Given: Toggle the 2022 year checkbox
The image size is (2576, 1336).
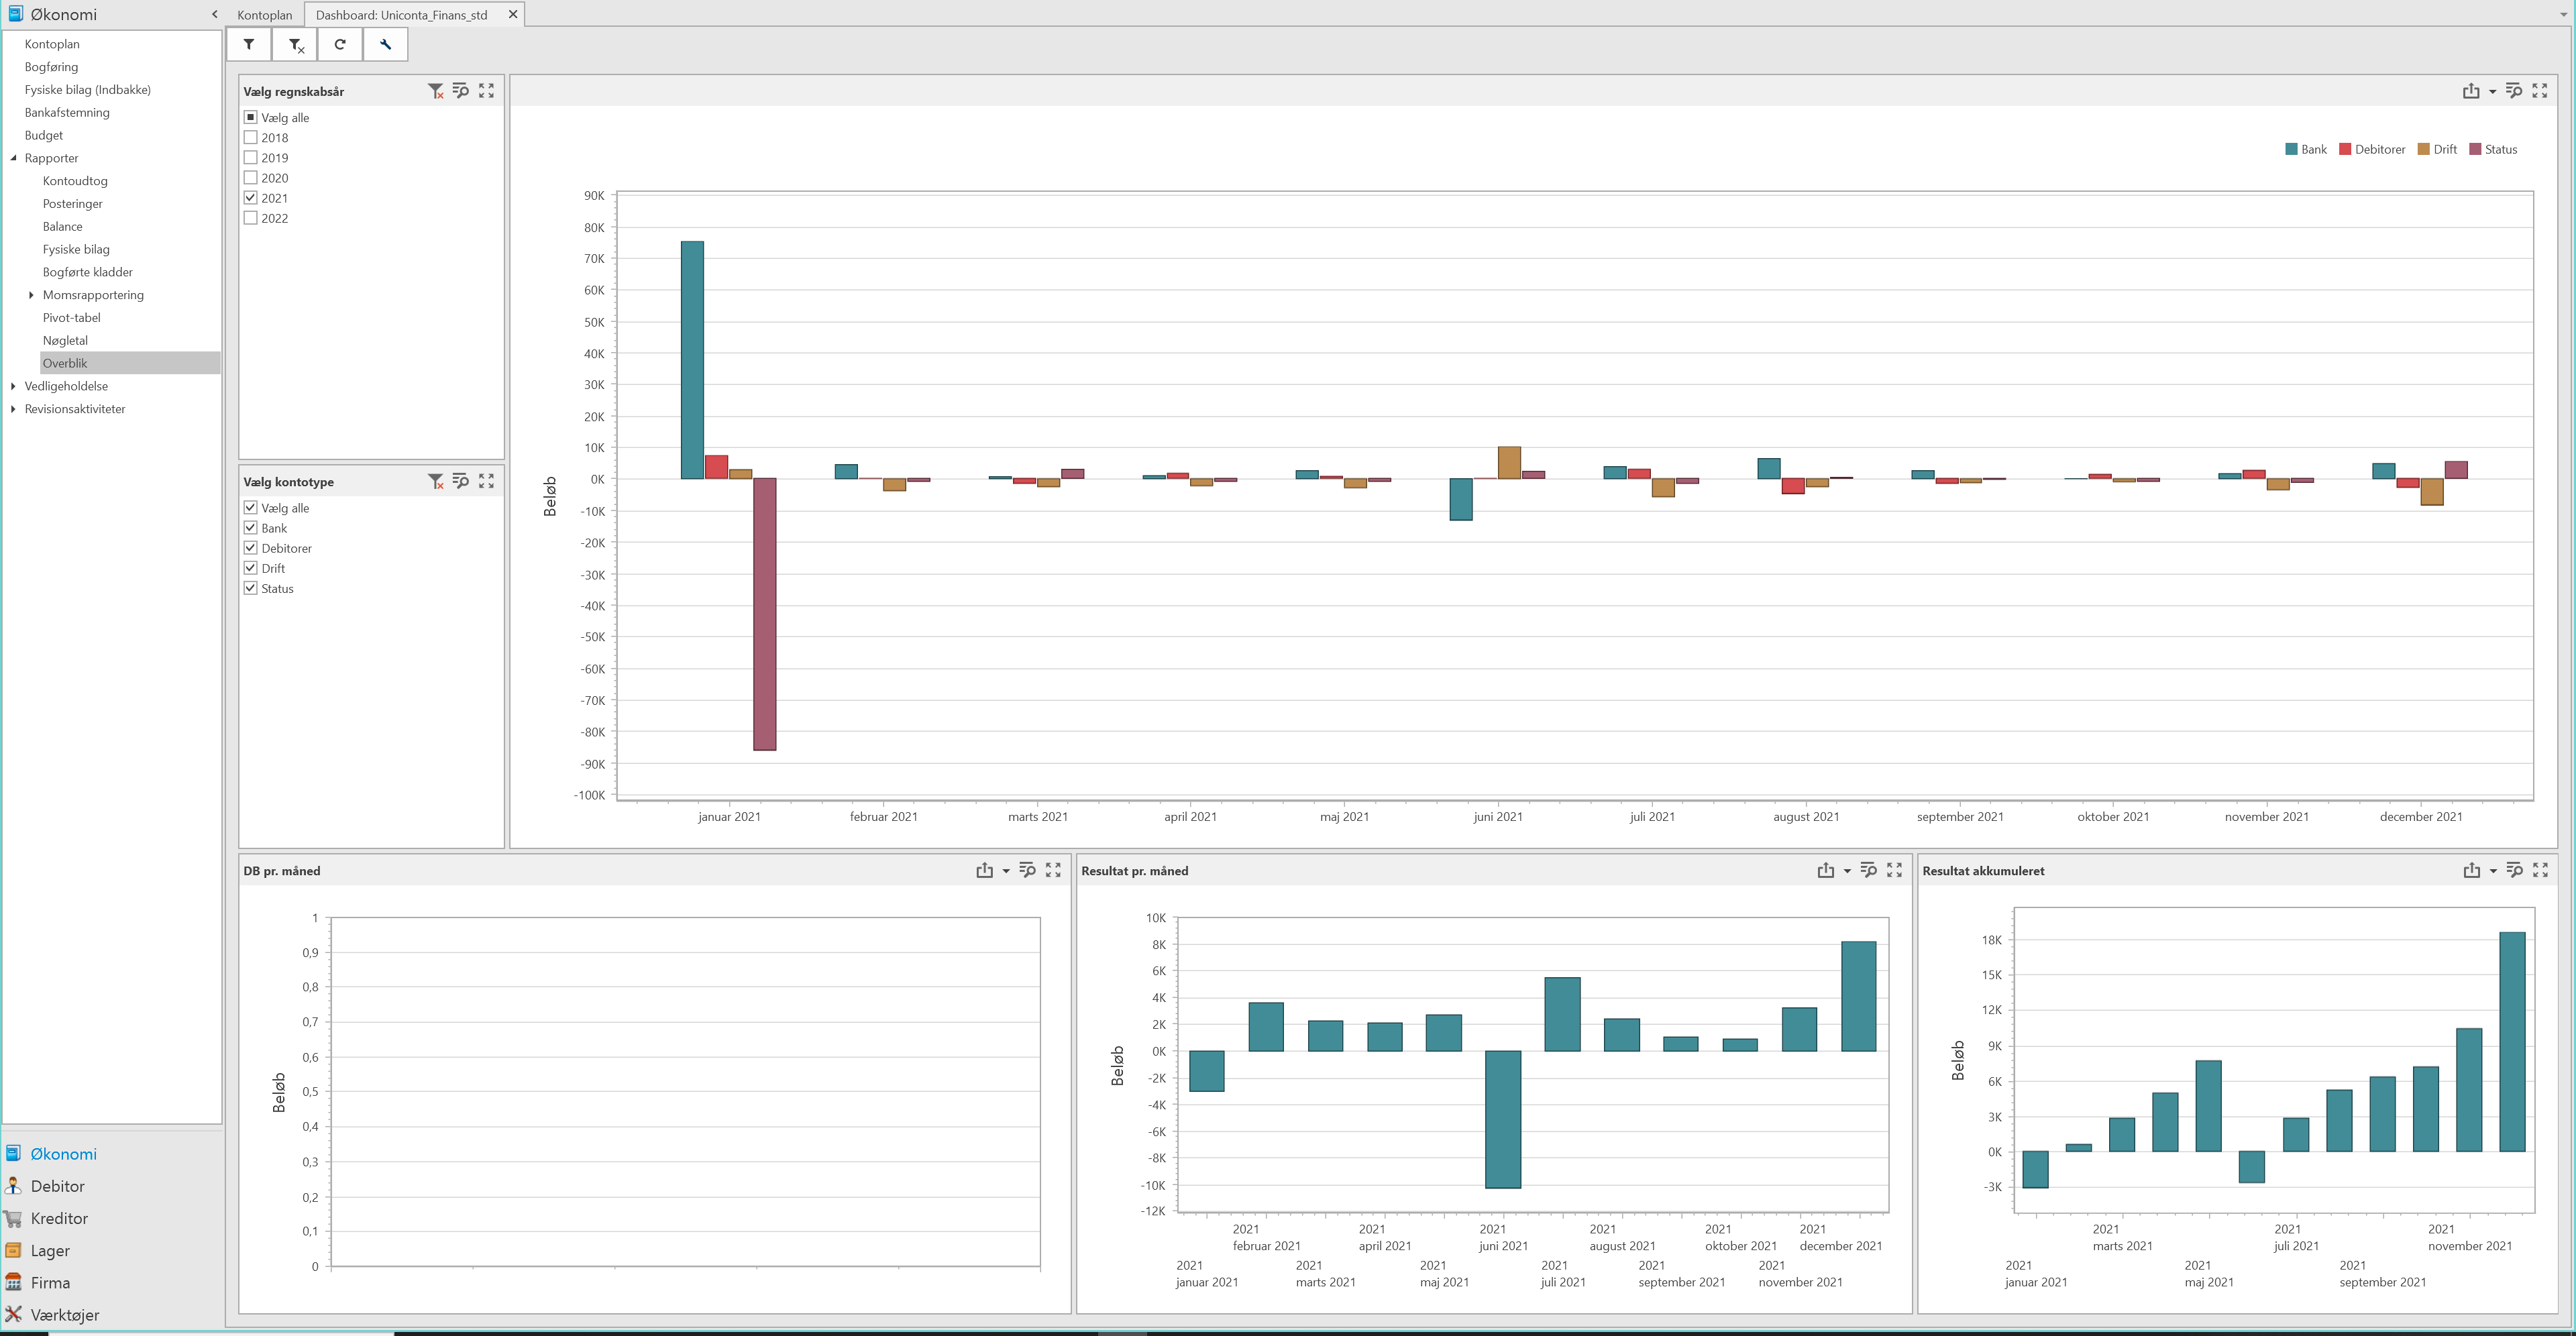Looking at the screenshot, I should click(251, 218).
